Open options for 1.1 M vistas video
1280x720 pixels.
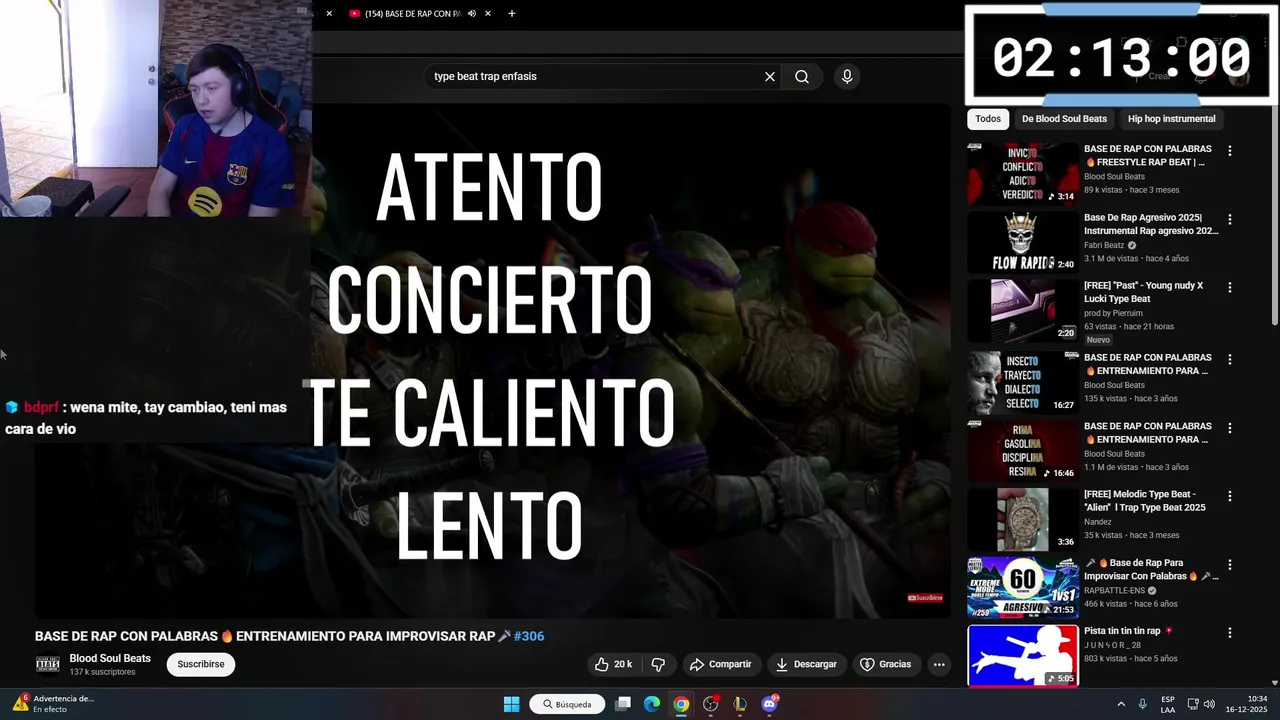pyautogui.click(x=1230, y=428)
